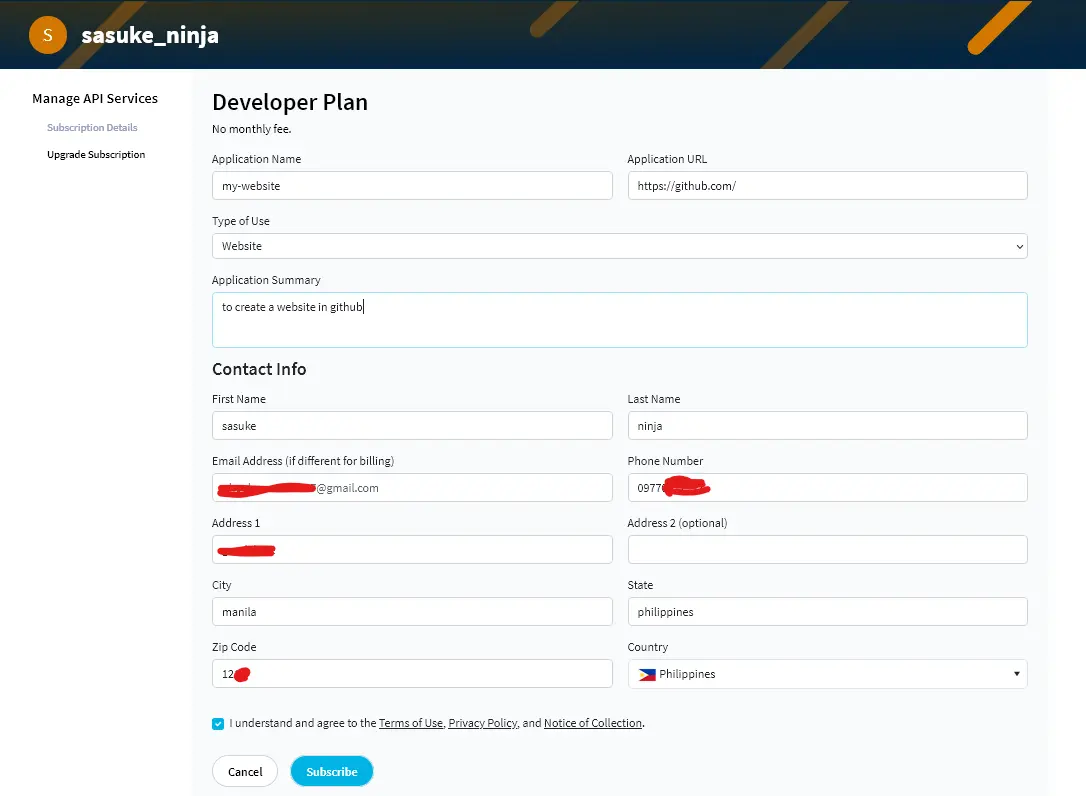Screen dimensions: 1086x796
Task: Click the orange S profile avatar
Action: coord(48,35)
